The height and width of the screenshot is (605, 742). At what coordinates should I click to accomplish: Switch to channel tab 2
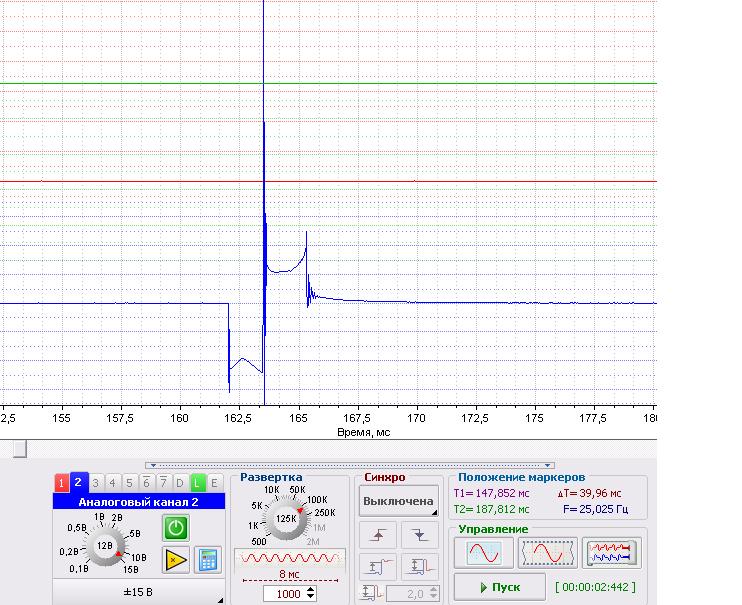[x=79, y=482]
